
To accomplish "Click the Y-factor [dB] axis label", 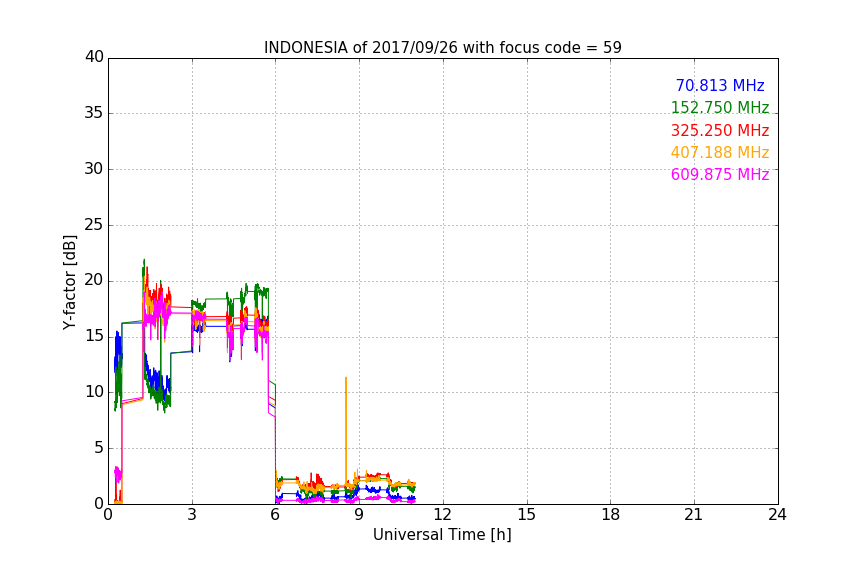I will (x=69, y=282).
